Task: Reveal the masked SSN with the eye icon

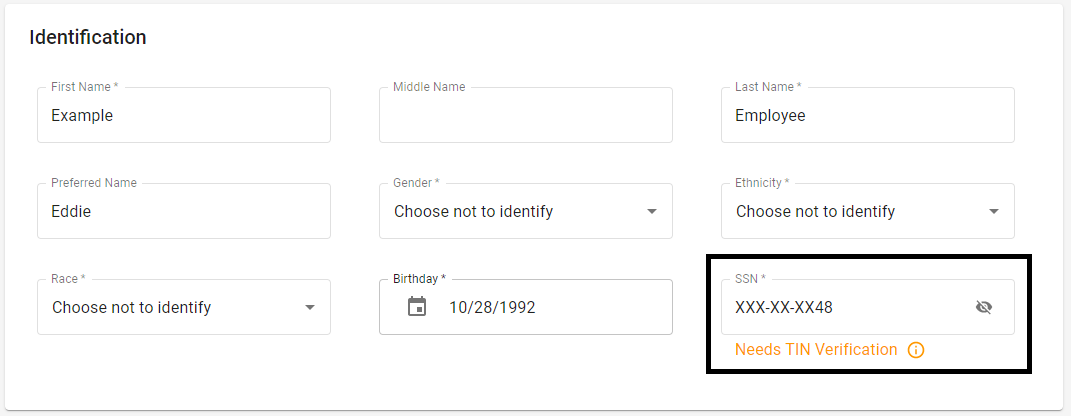Action: (x=984, y=307)
